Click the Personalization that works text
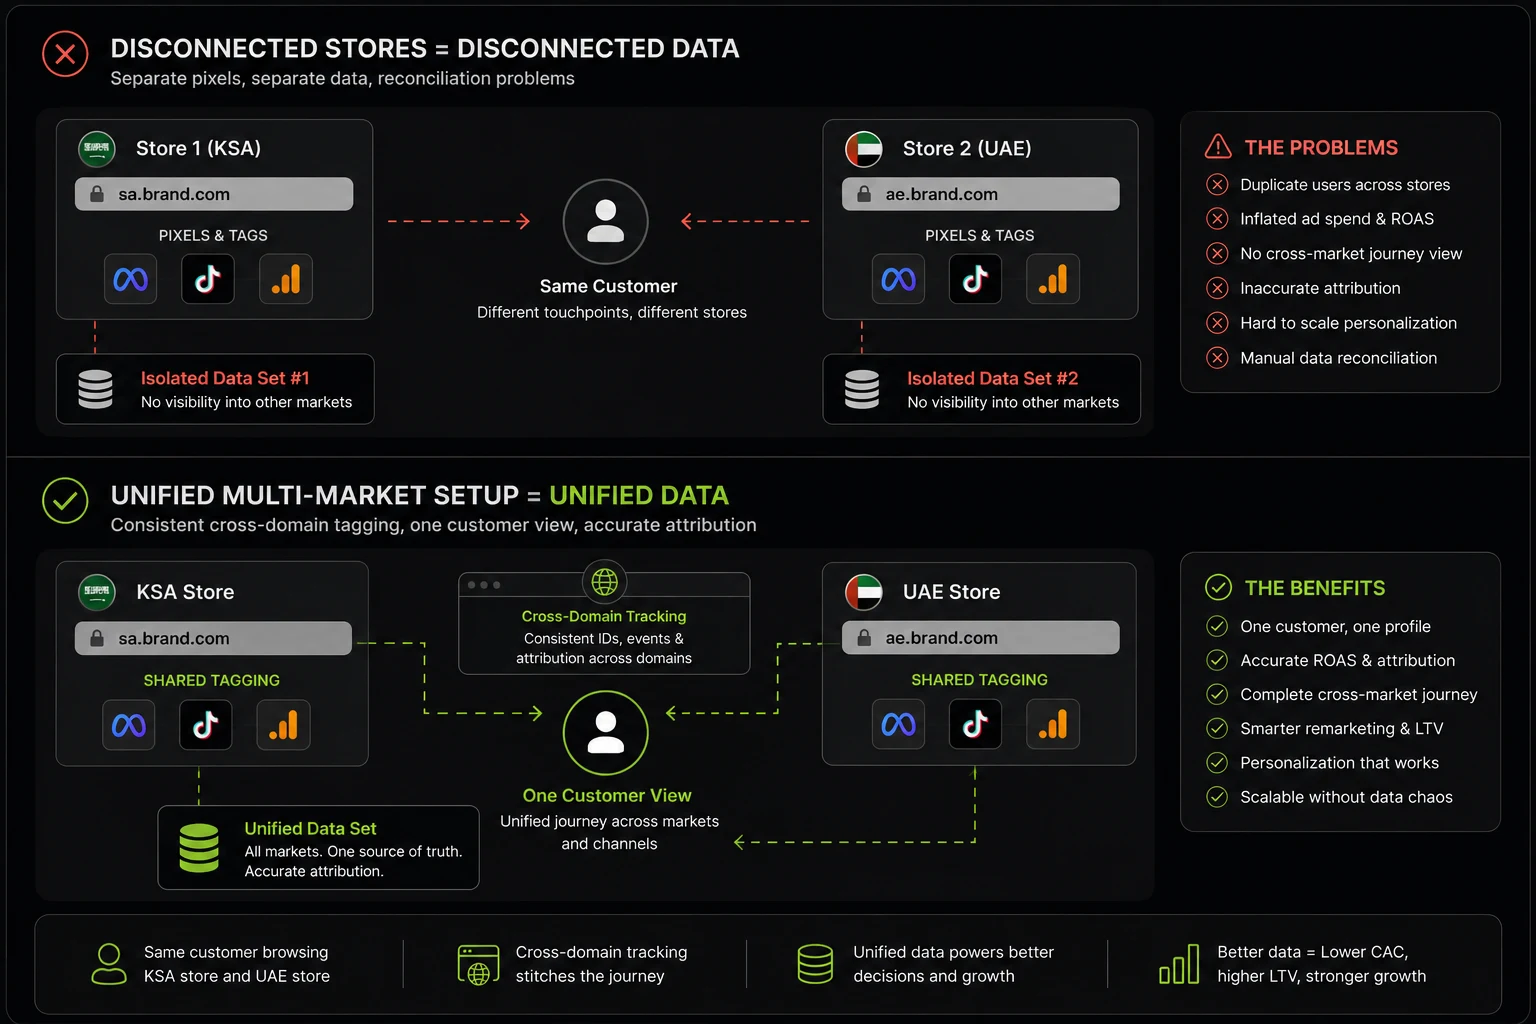Viewport: 1536px width, 1024px height. pyautogui.click(x=1339, y=763)
